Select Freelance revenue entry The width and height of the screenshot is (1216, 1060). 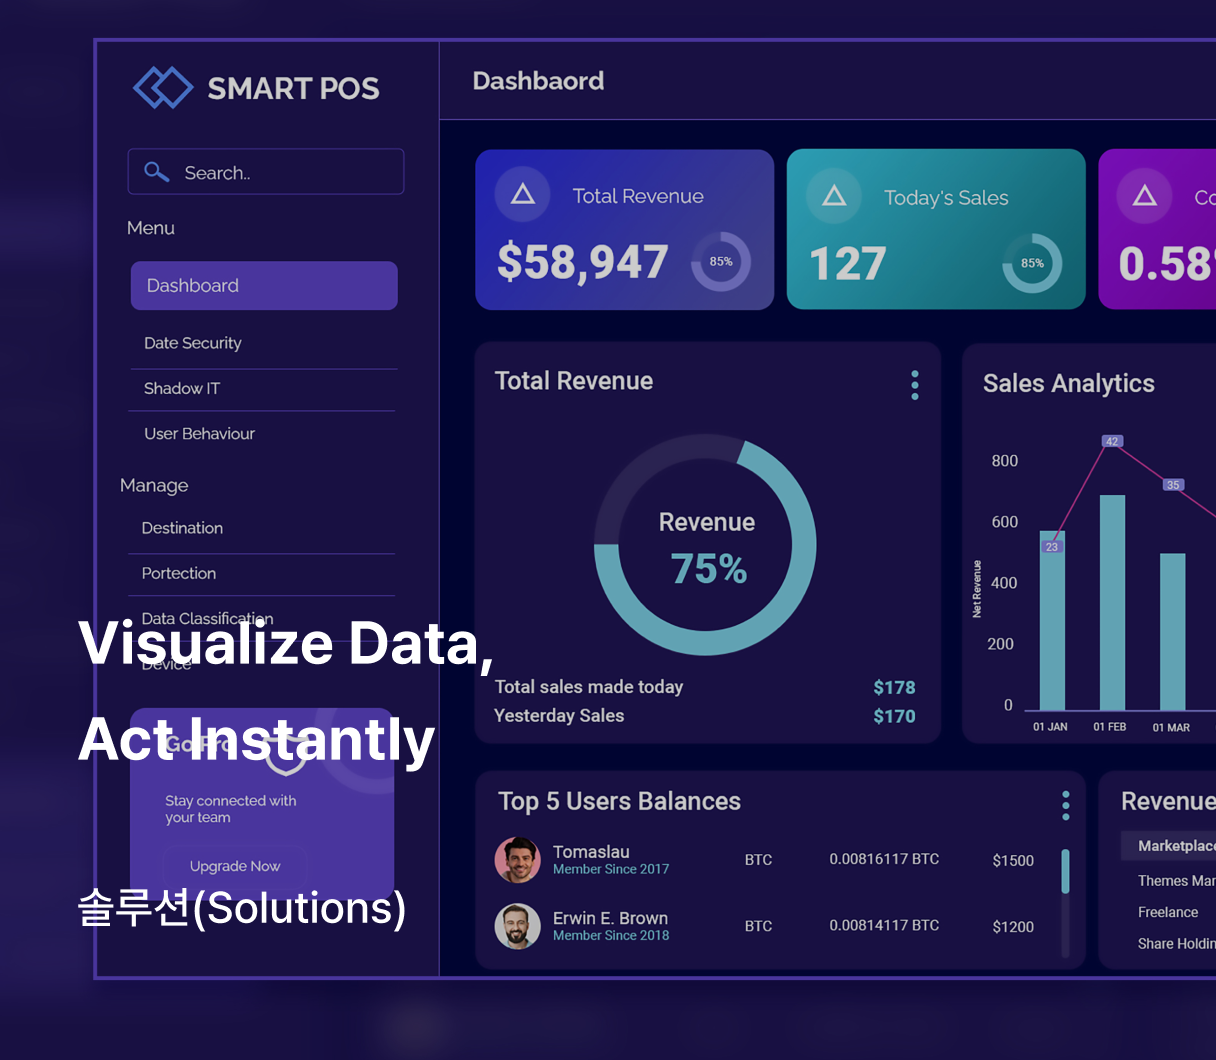coord(1168,912)
